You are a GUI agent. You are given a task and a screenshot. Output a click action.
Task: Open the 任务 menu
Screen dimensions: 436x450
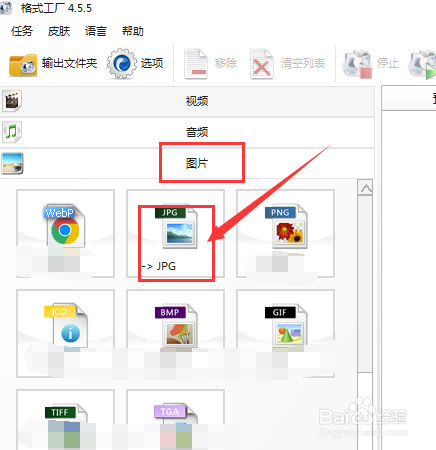click(x=22, y=31)
